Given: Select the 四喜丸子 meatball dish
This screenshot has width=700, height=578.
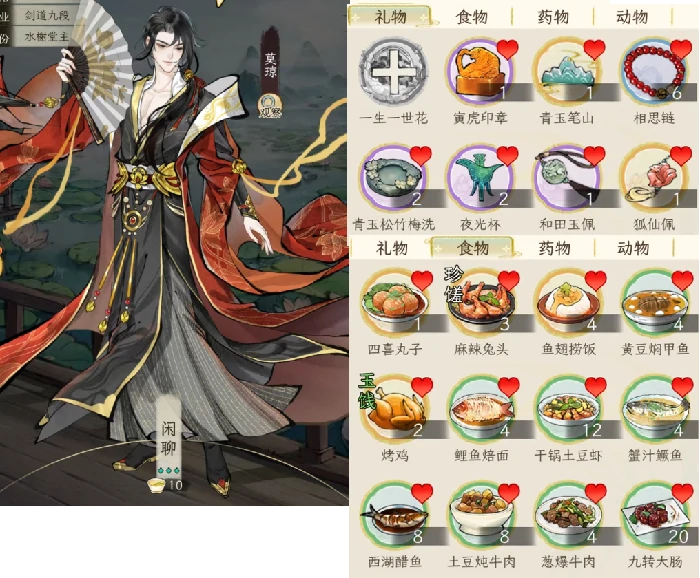Looking at the screenshot, I should (x=394, y=302).
